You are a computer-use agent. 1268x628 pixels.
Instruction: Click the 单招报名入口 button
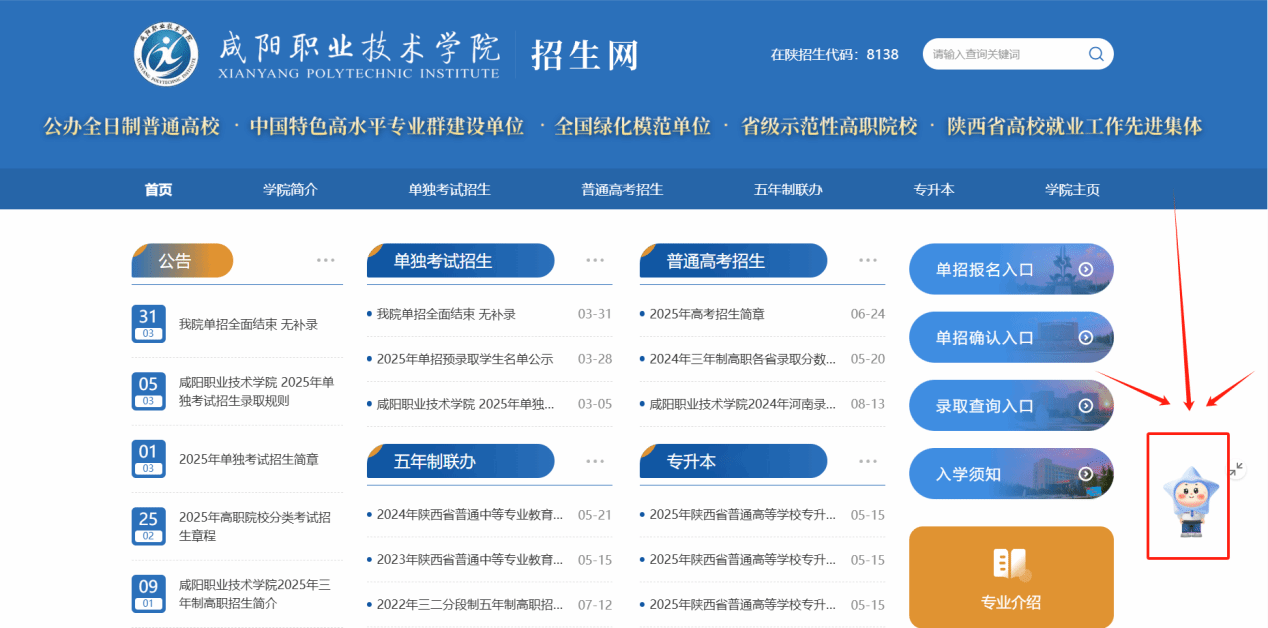tap(1011, 269)
